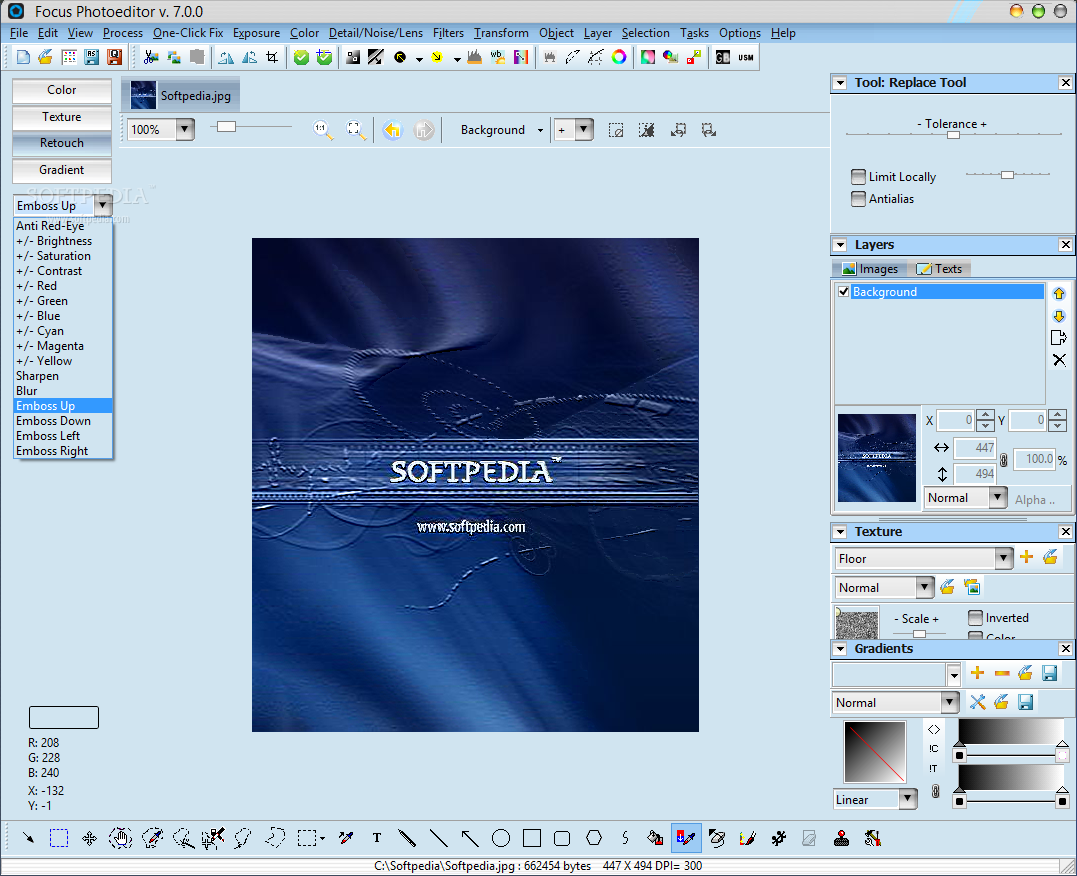Click the yellow undo arrow icon
1077x876 pixels.
392,130
